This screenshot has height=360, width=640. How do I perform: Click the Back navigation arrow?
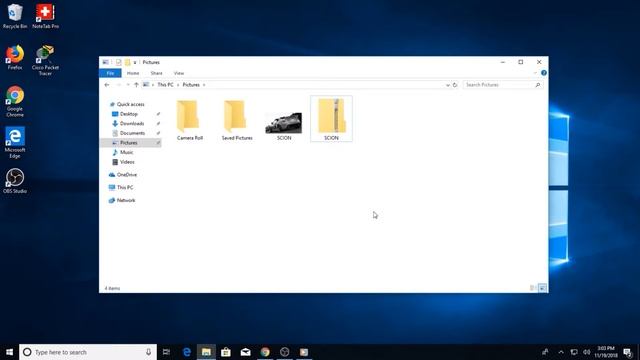point(107,85)
